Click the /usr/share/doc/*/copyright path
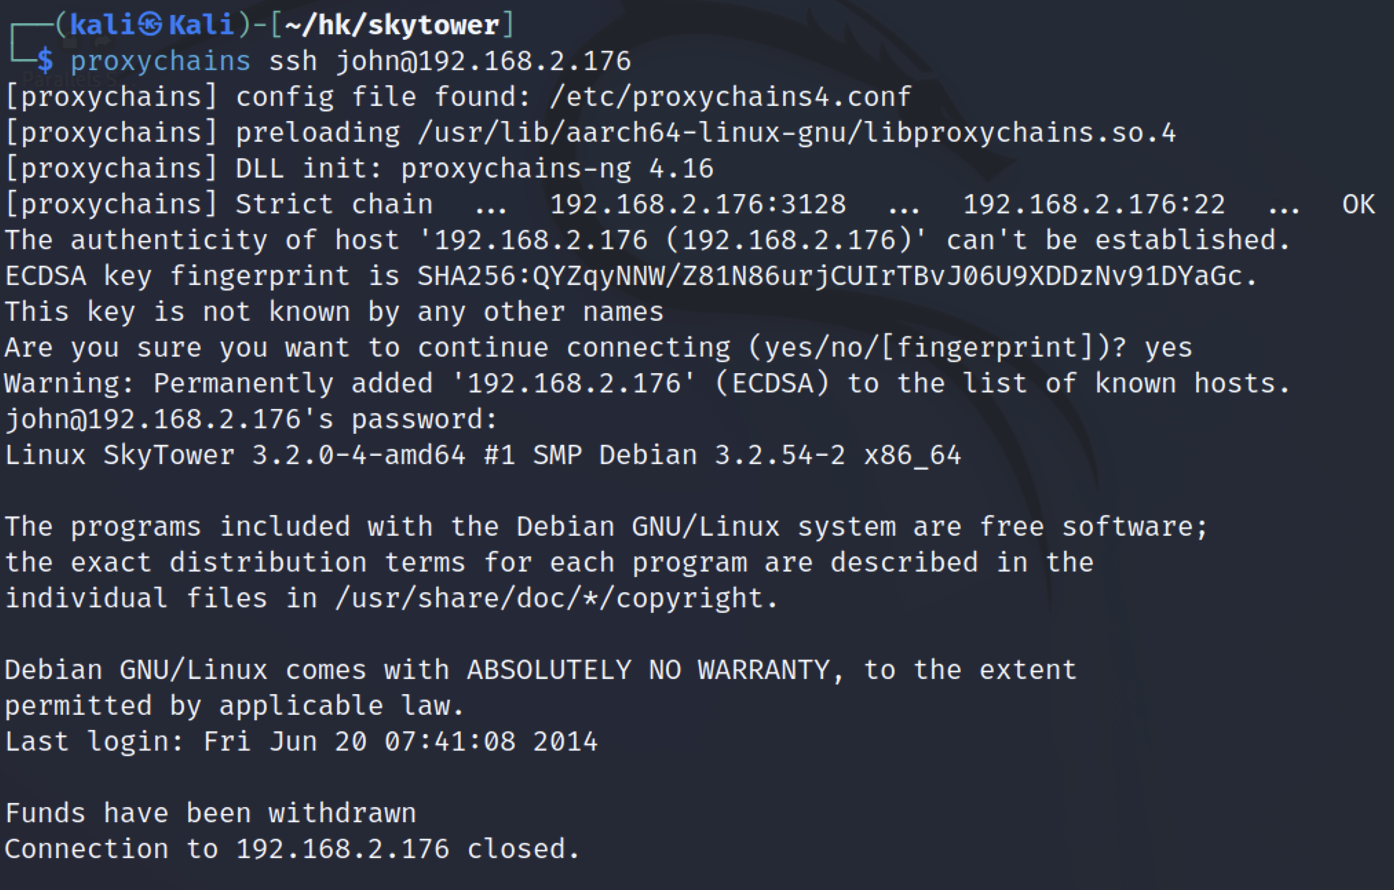Screen dimensions: 1394x890 (x=555, y=598)
